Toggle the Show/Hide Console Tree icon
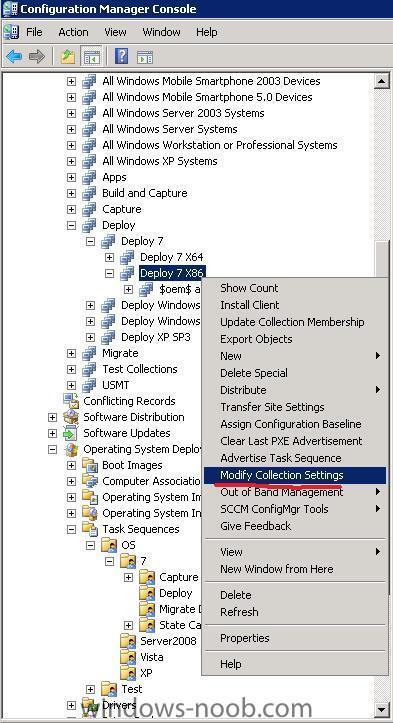This screenshot has width=393, height=723. click(91, 57)
